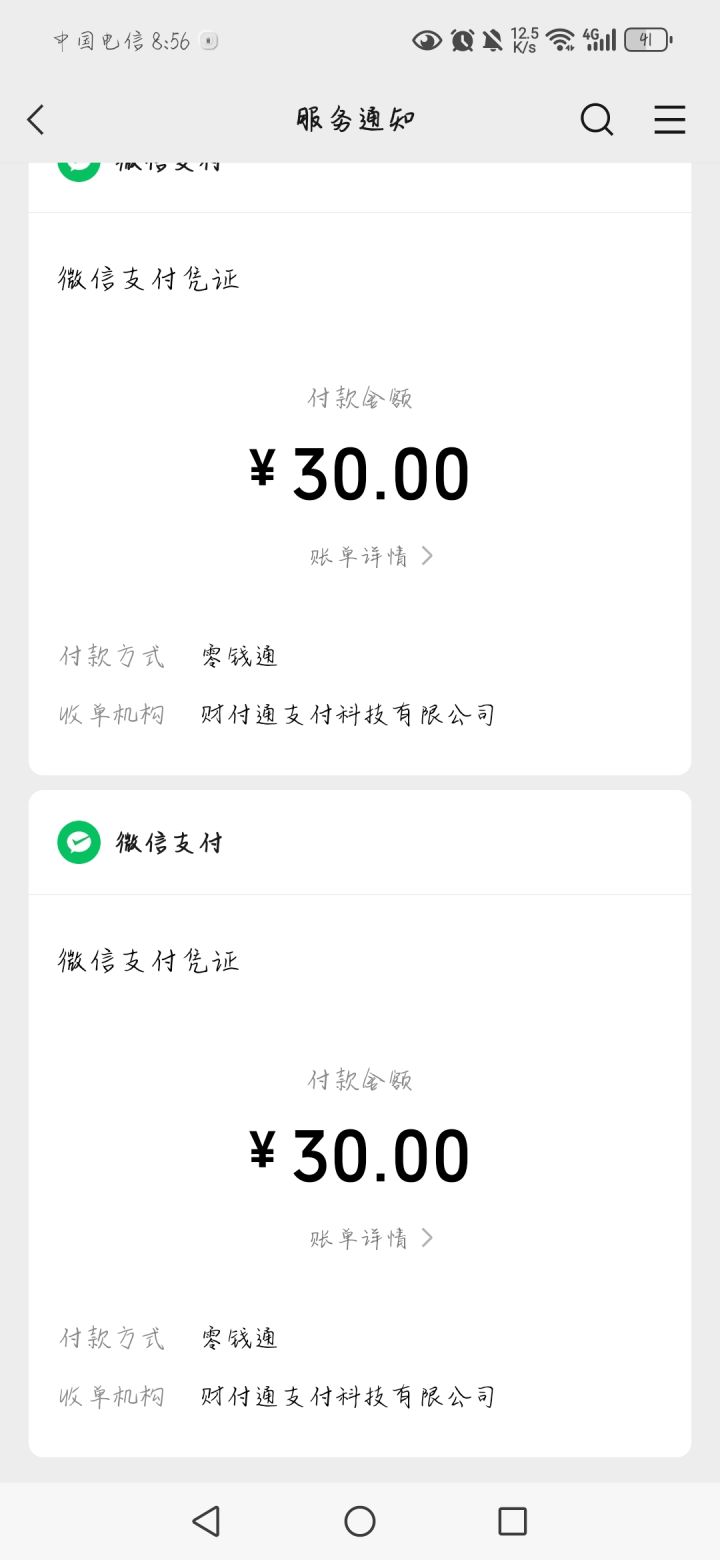Open 账单详情 link in first payment card
The width and height of the screenshot is (720, 1560).
tap(359, 556)
